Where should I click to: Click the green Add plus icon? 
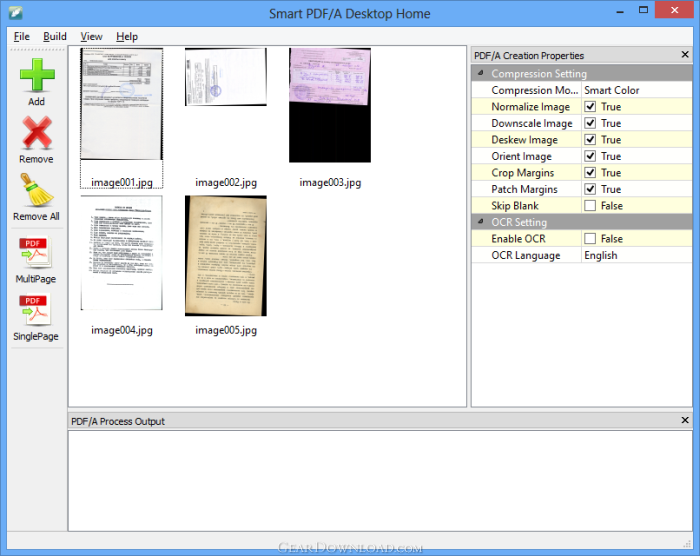point(37,75)
